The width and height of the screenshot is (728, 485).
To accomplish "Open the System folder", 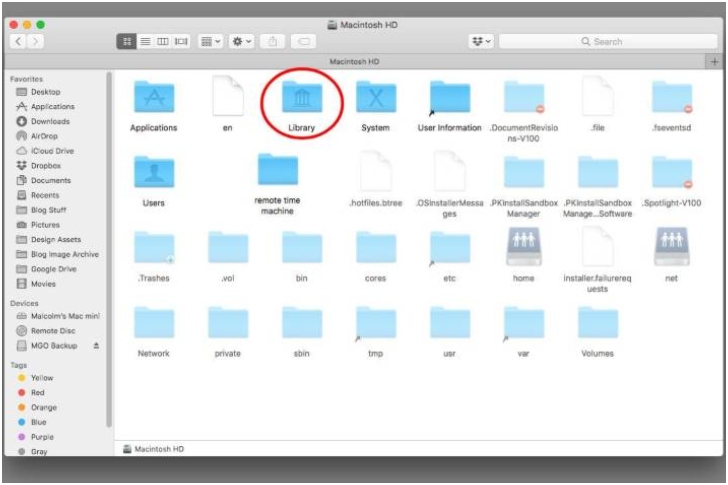I will pos(376,97).
